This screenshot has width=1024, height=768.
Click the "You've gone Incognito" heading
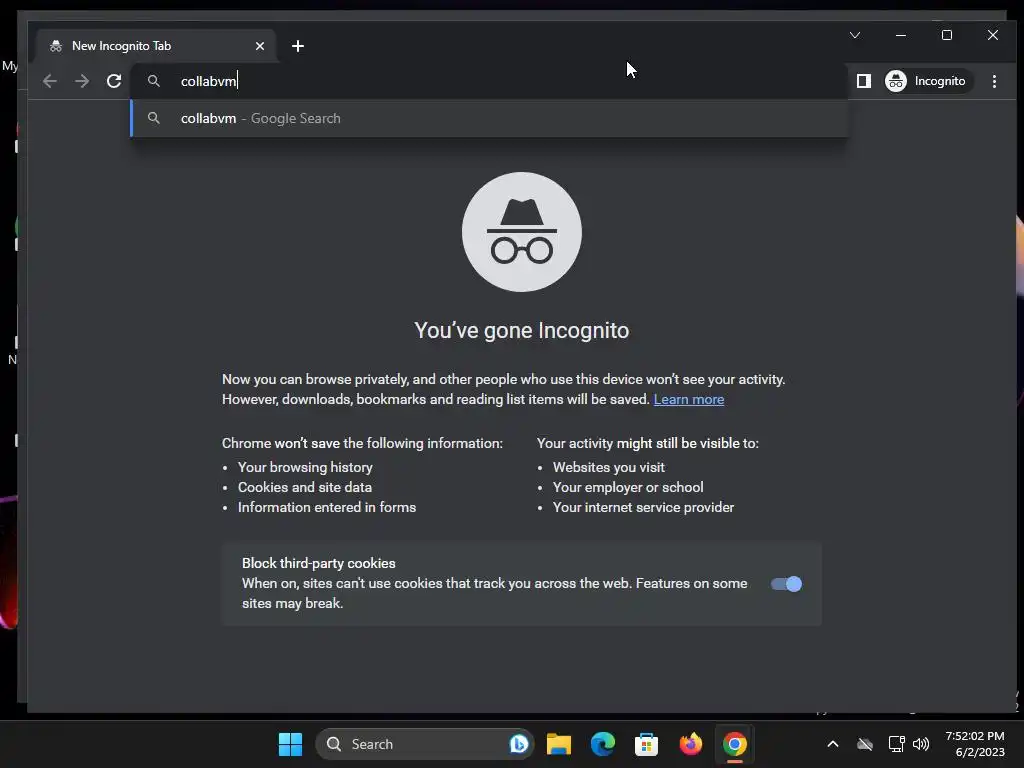[x=522, y=330]
